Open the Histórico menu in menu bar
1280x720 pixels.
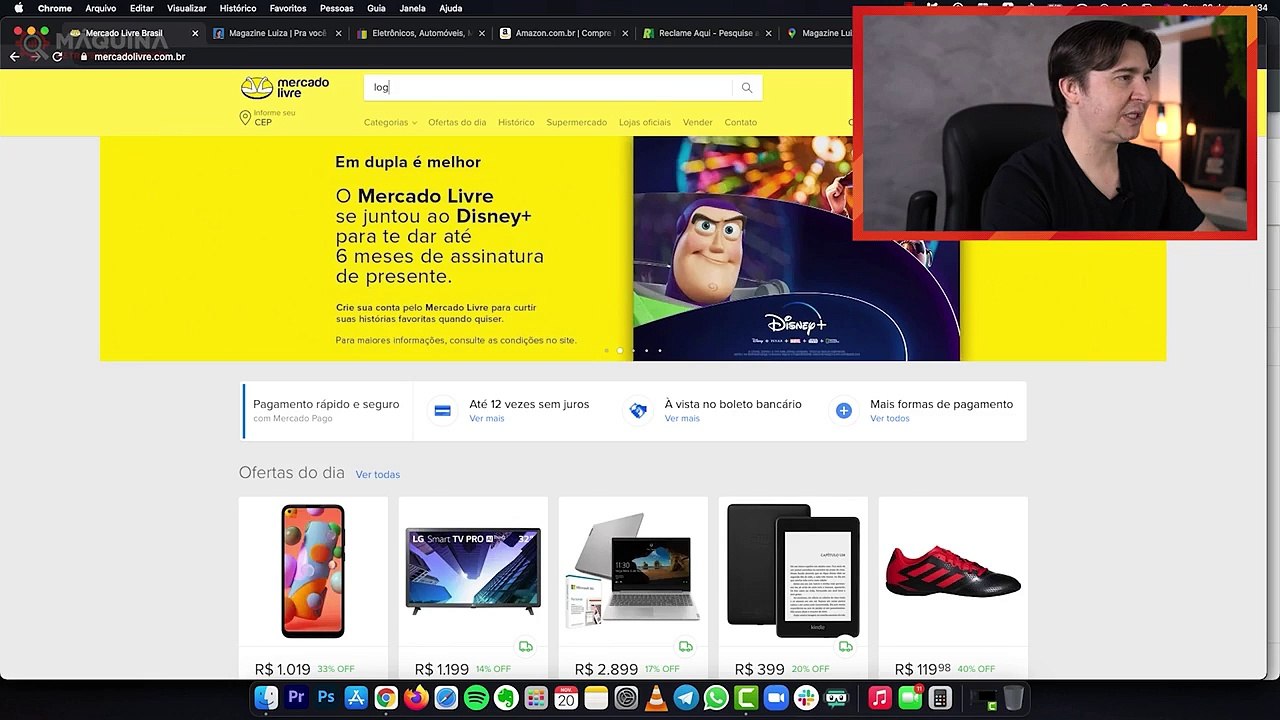pos(238,8)
